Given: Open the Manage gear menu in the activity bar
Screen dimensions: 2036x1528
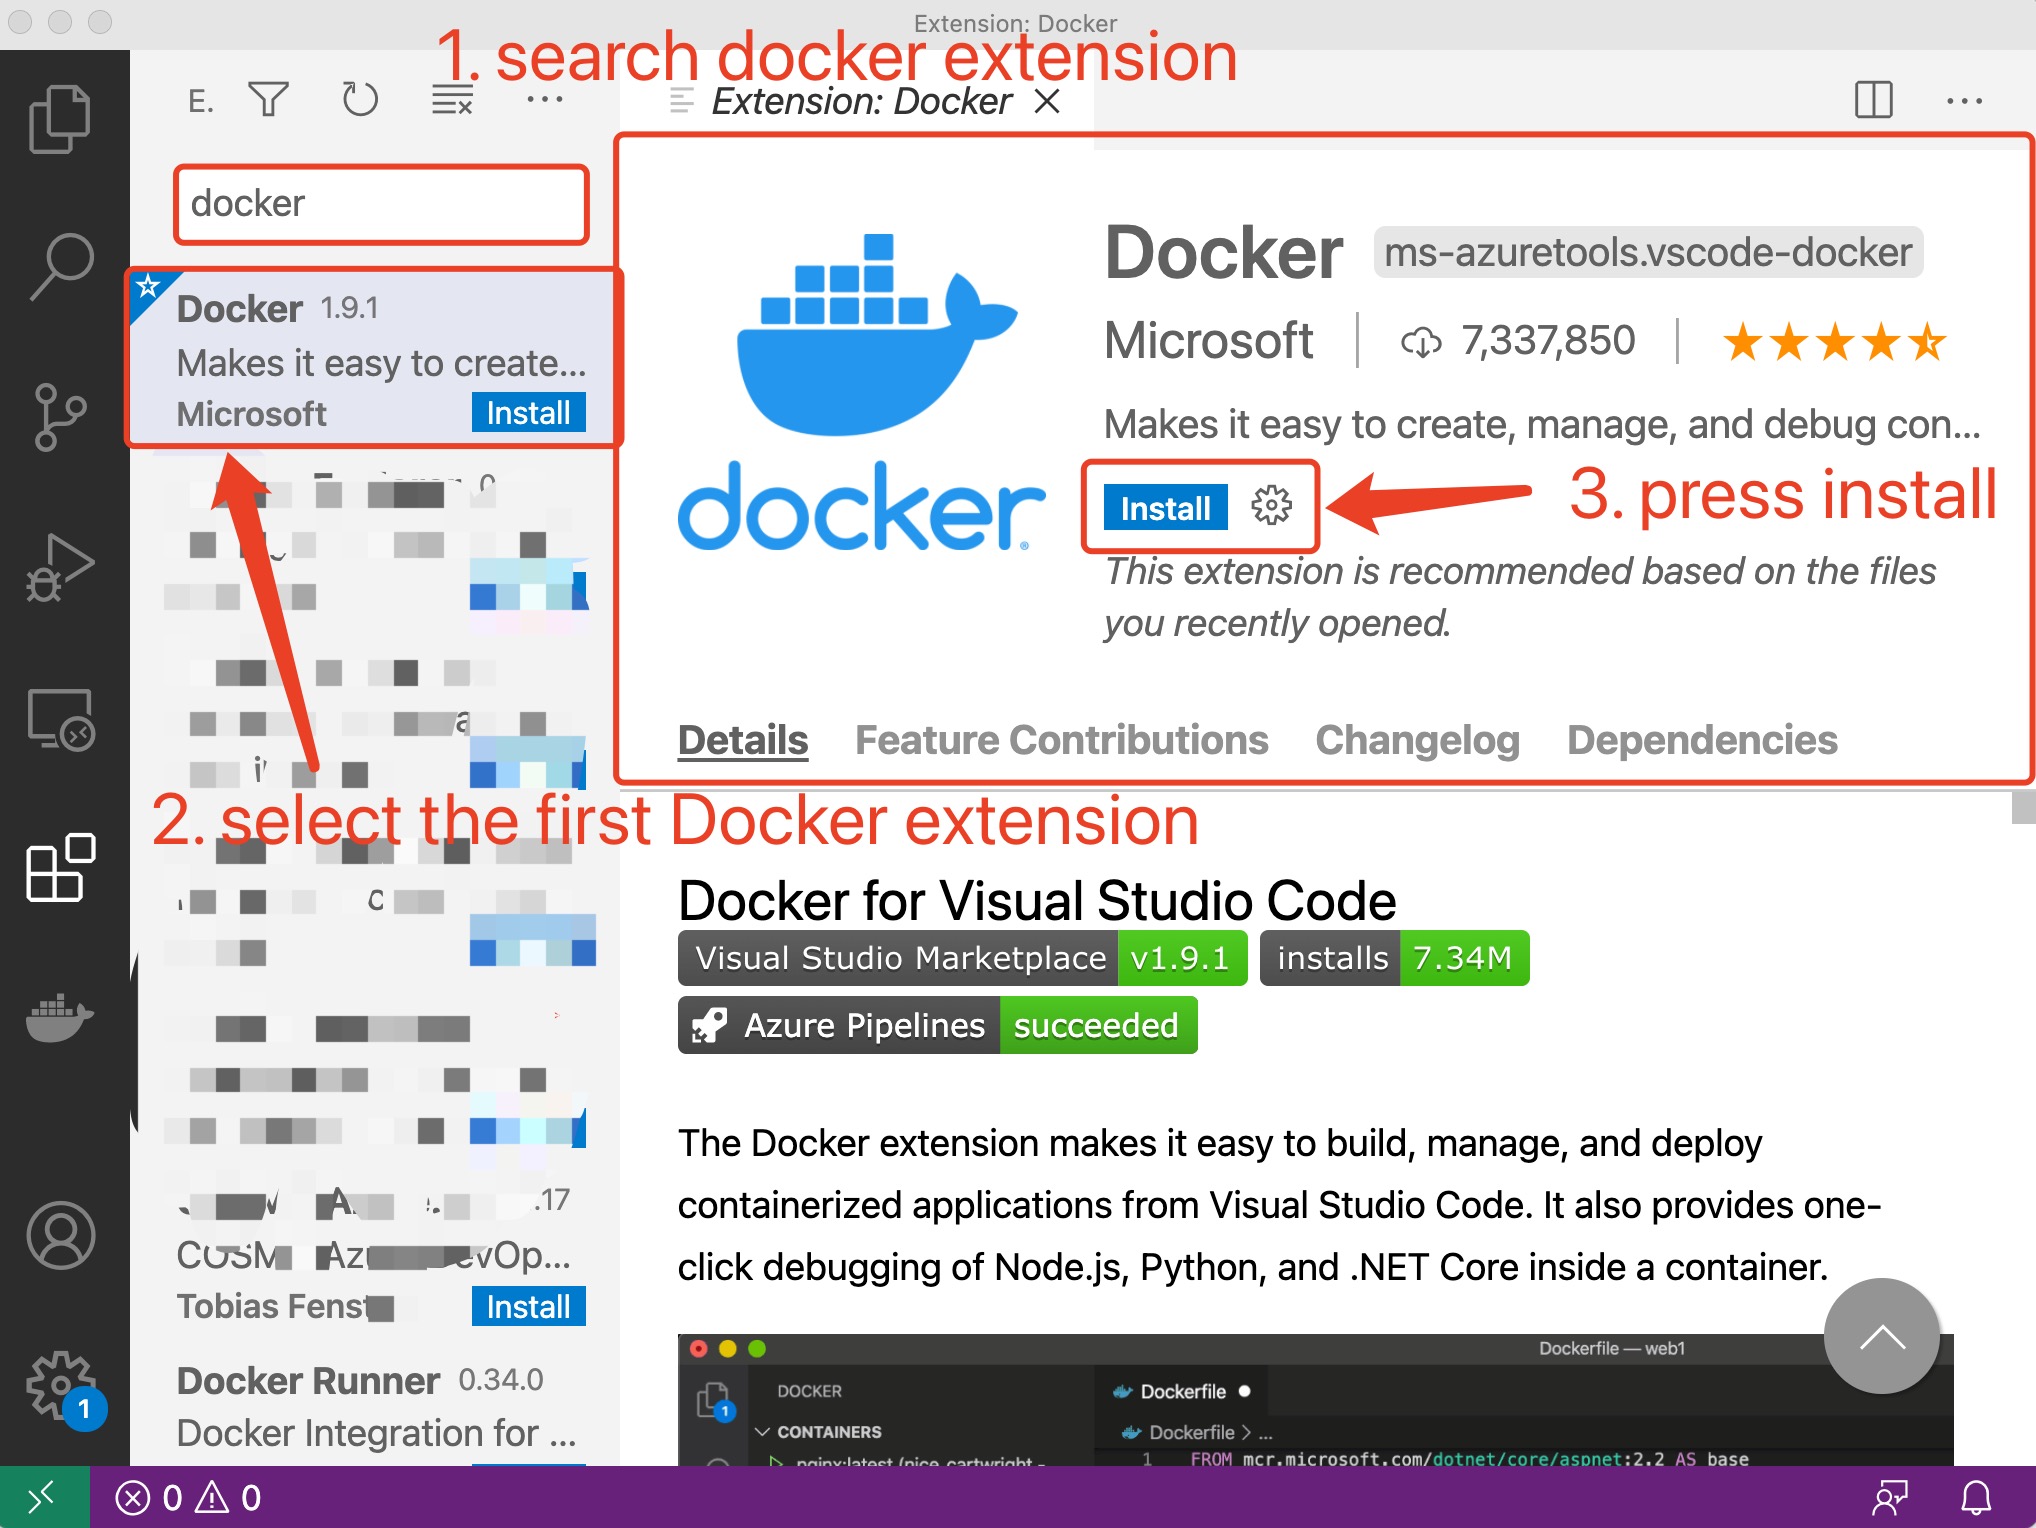Looking at the screenshot, I should pyautogui.click(x=62, y=1385).
